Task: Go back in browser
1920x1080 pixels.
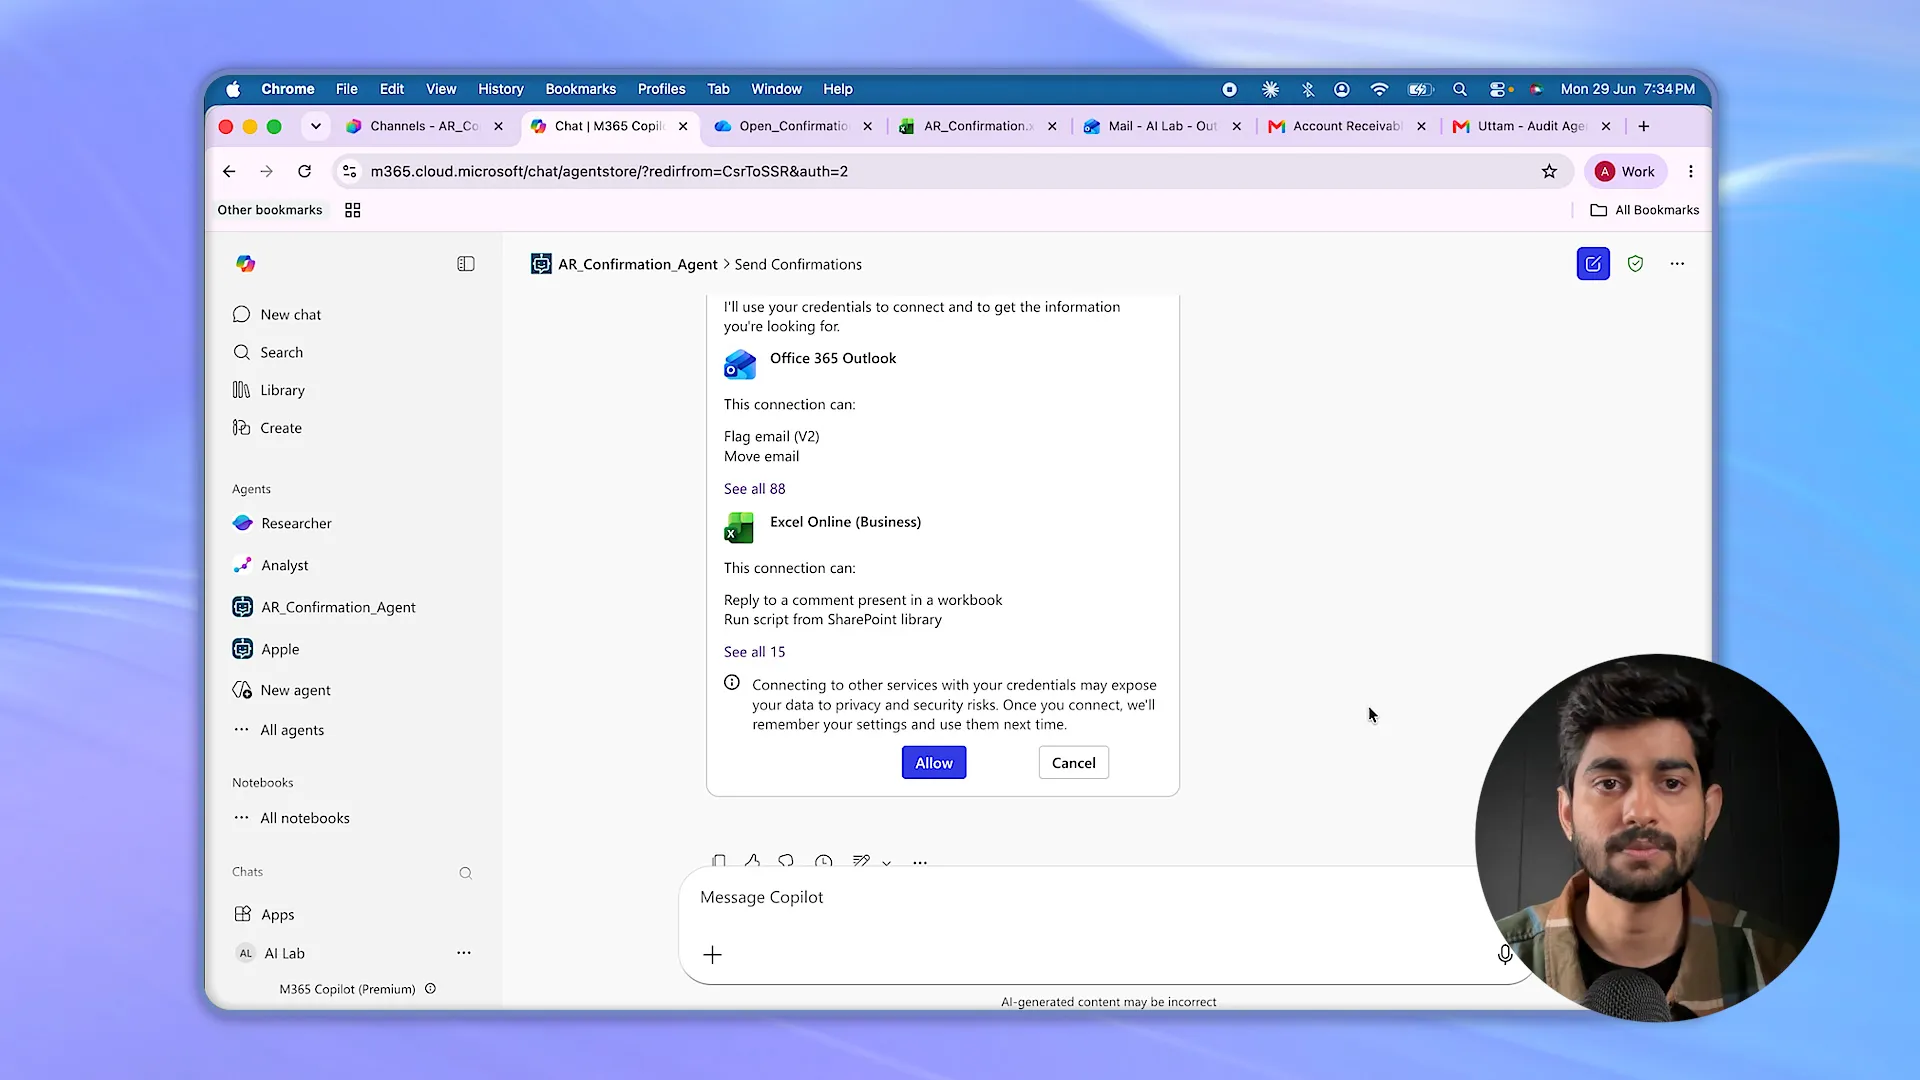Action: click(x=229, y=171)
